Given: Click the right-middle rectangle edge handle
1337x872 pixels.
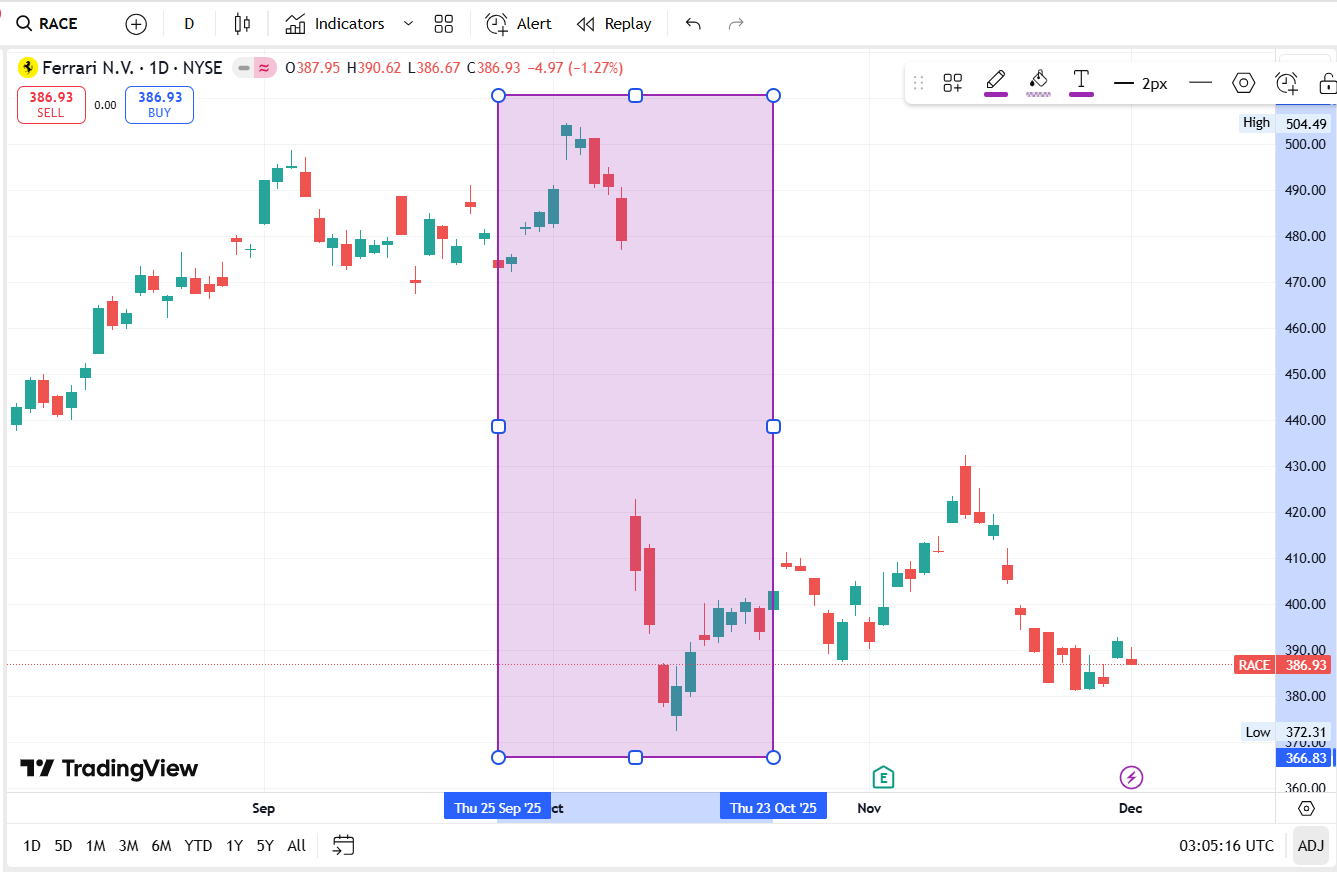Looking at the screenshot, I should pyautogui.click(x=773, y=426).
